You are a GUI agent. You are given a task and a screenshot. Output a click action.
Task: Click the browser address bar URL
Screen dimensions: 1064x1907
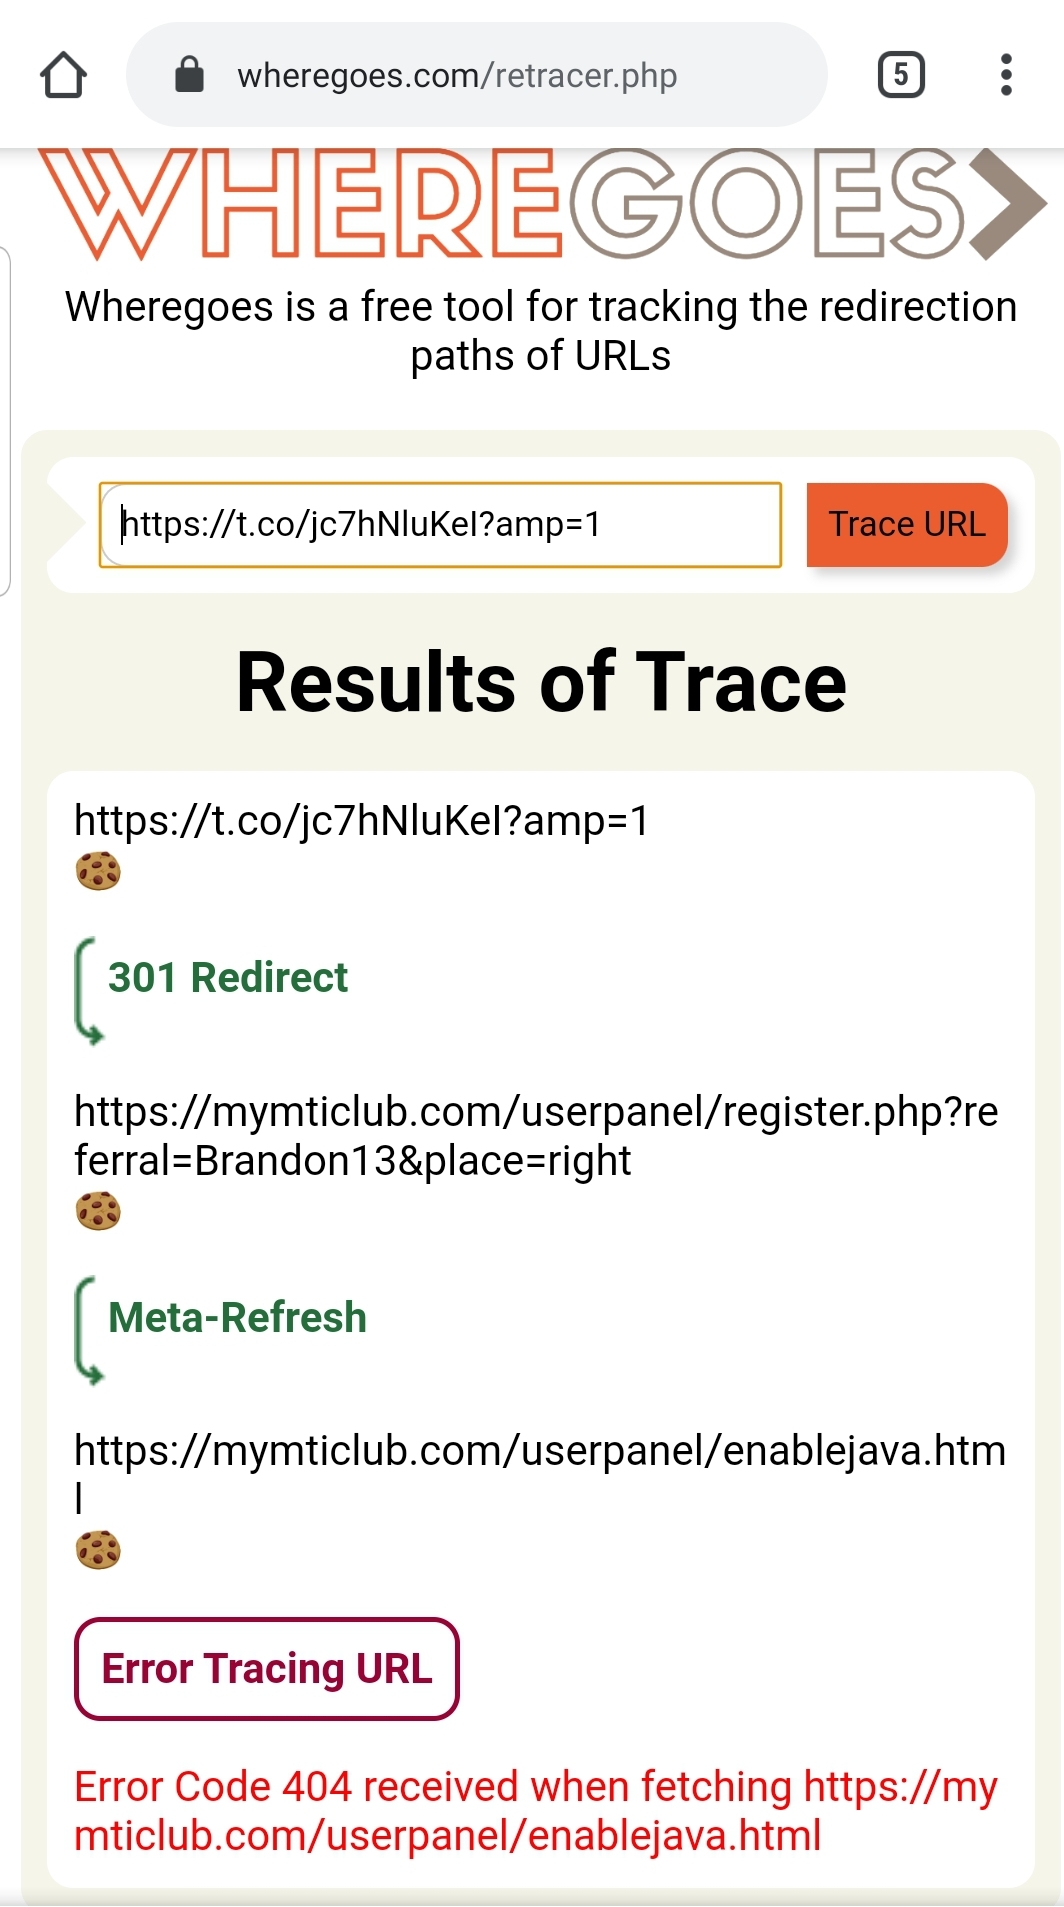(457, 76)
